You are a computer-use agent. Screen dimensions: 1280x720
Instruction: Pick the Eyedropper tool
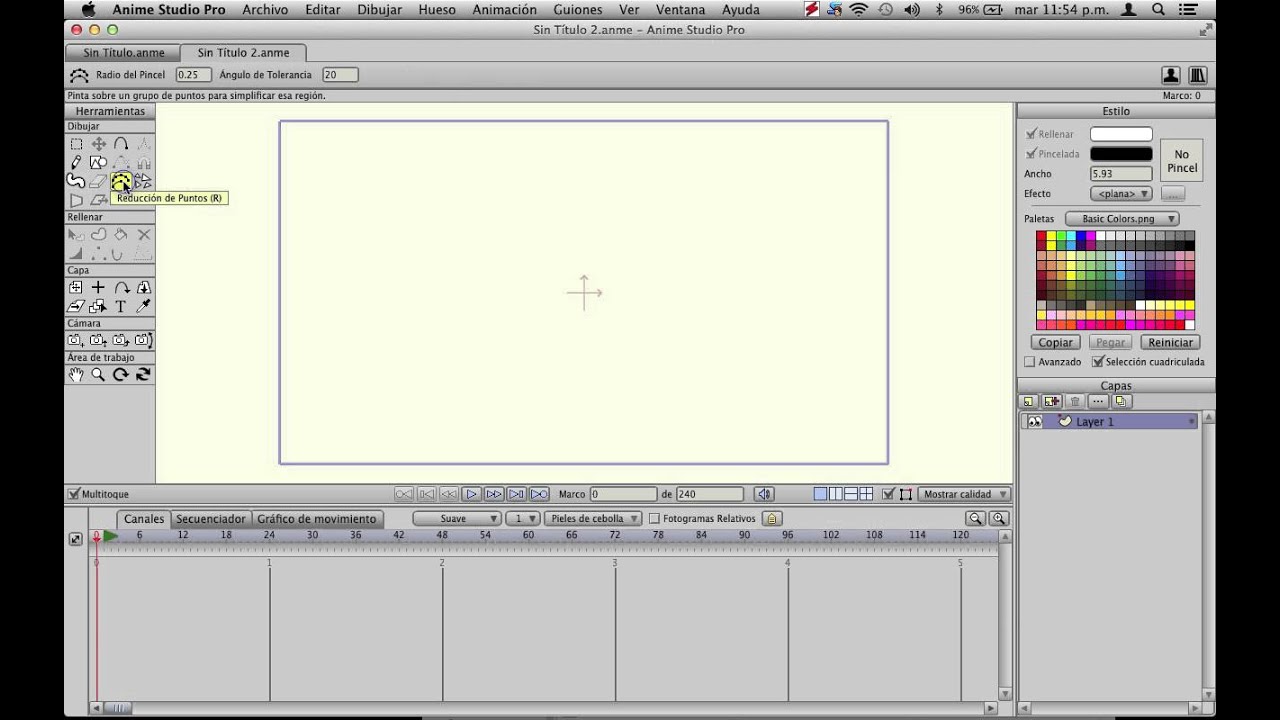coord(143,307)
